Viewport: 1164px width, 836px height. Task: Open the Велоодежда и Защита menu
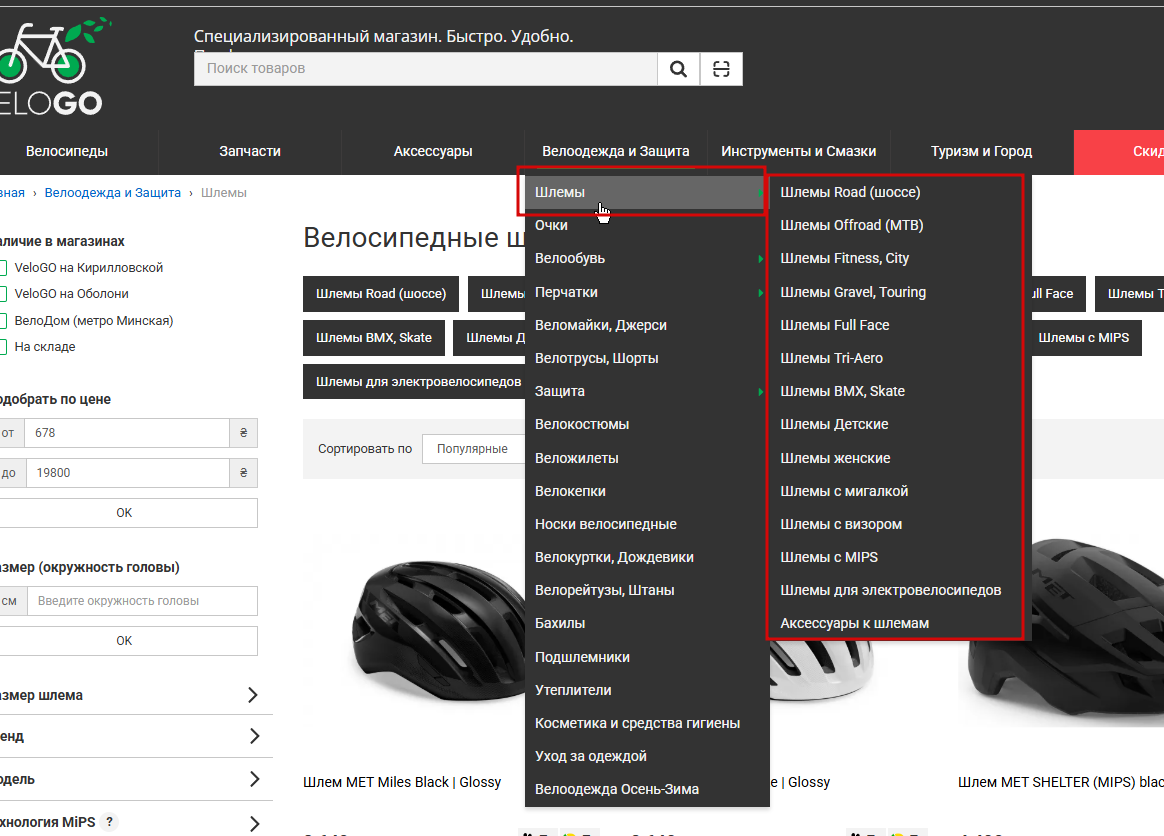pyautogui.click(x=615, y=151)
